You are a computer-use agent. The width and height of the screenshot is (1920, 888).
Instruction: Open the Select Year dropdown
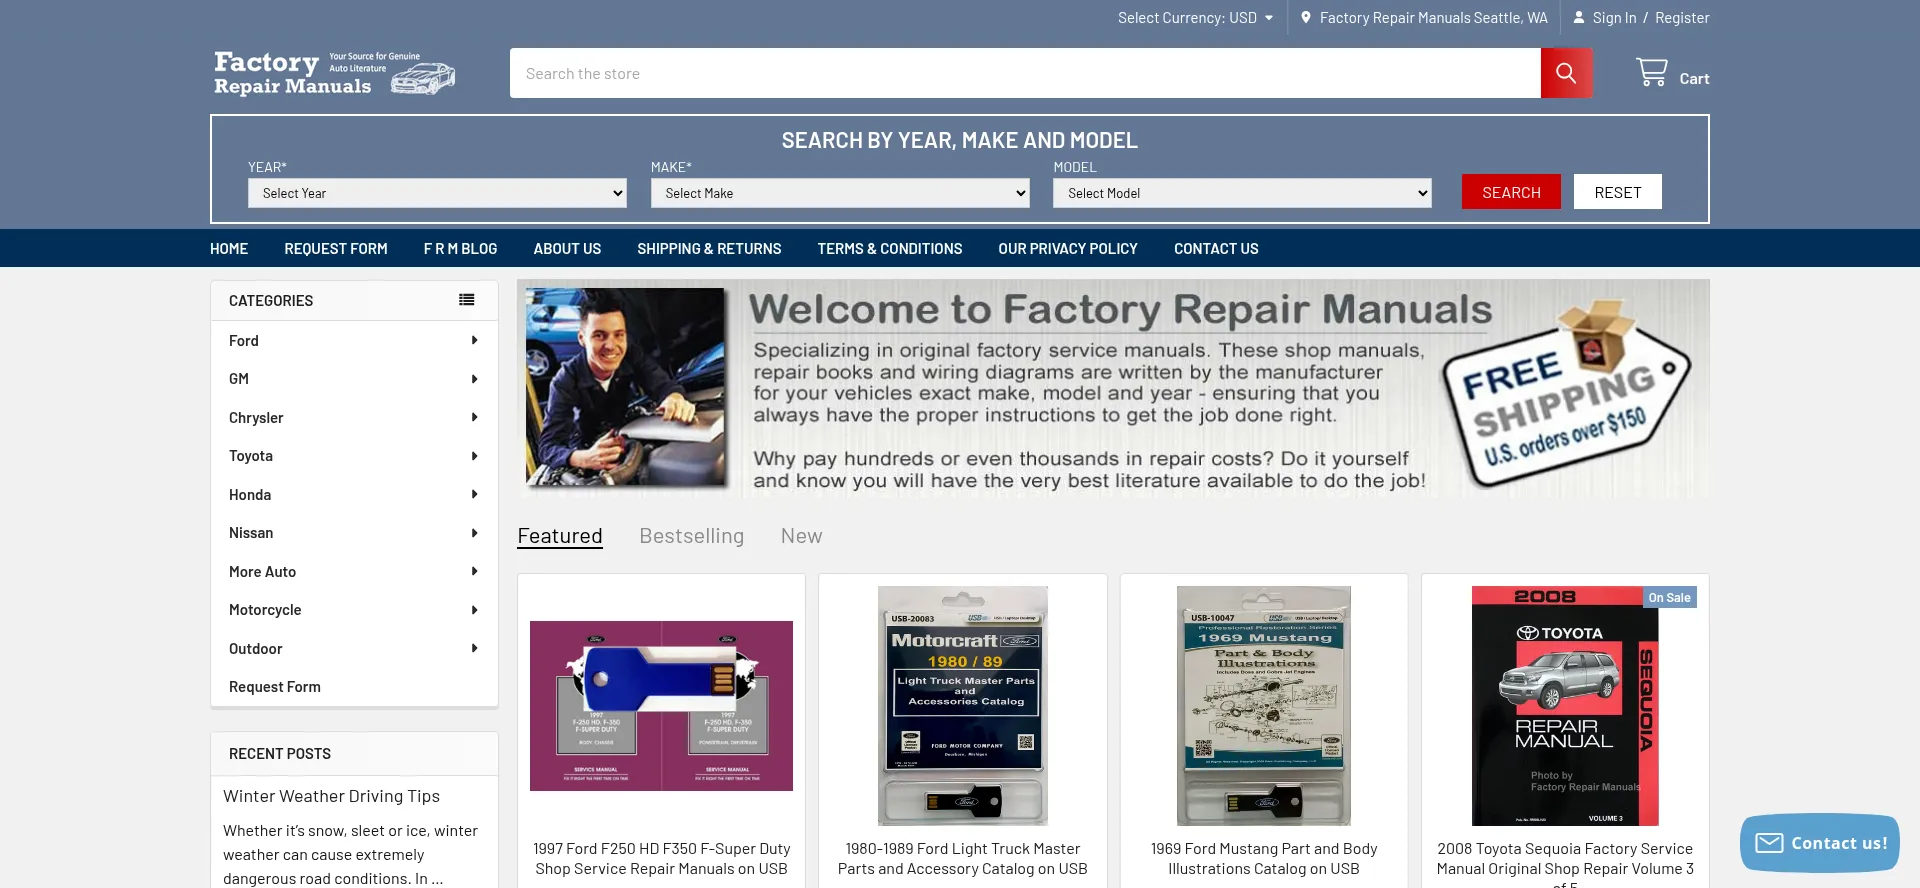(x=437, y=193)
